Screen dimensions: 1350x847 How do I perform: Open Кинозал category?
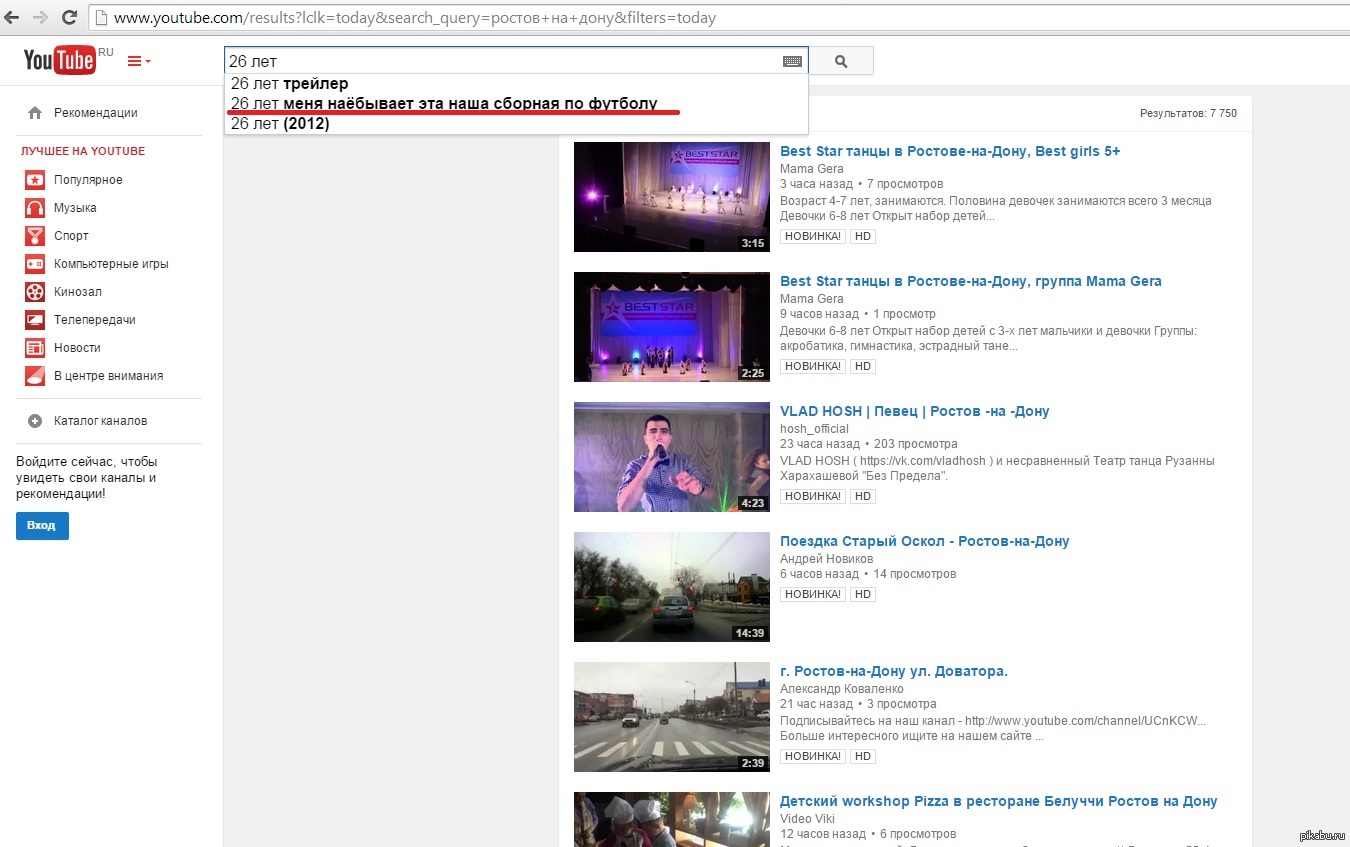[78, 292]
